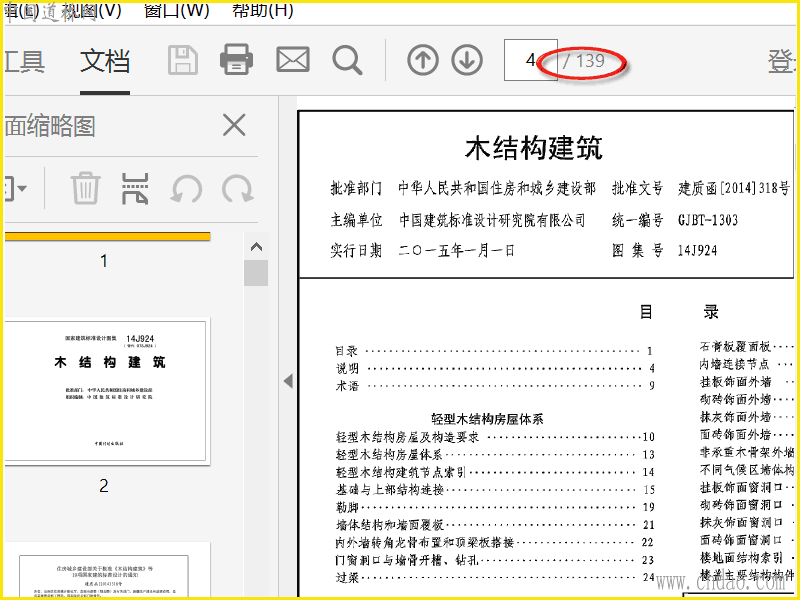Close the page thumbnails panel
The image size is (800, 600).
[234, 125]
